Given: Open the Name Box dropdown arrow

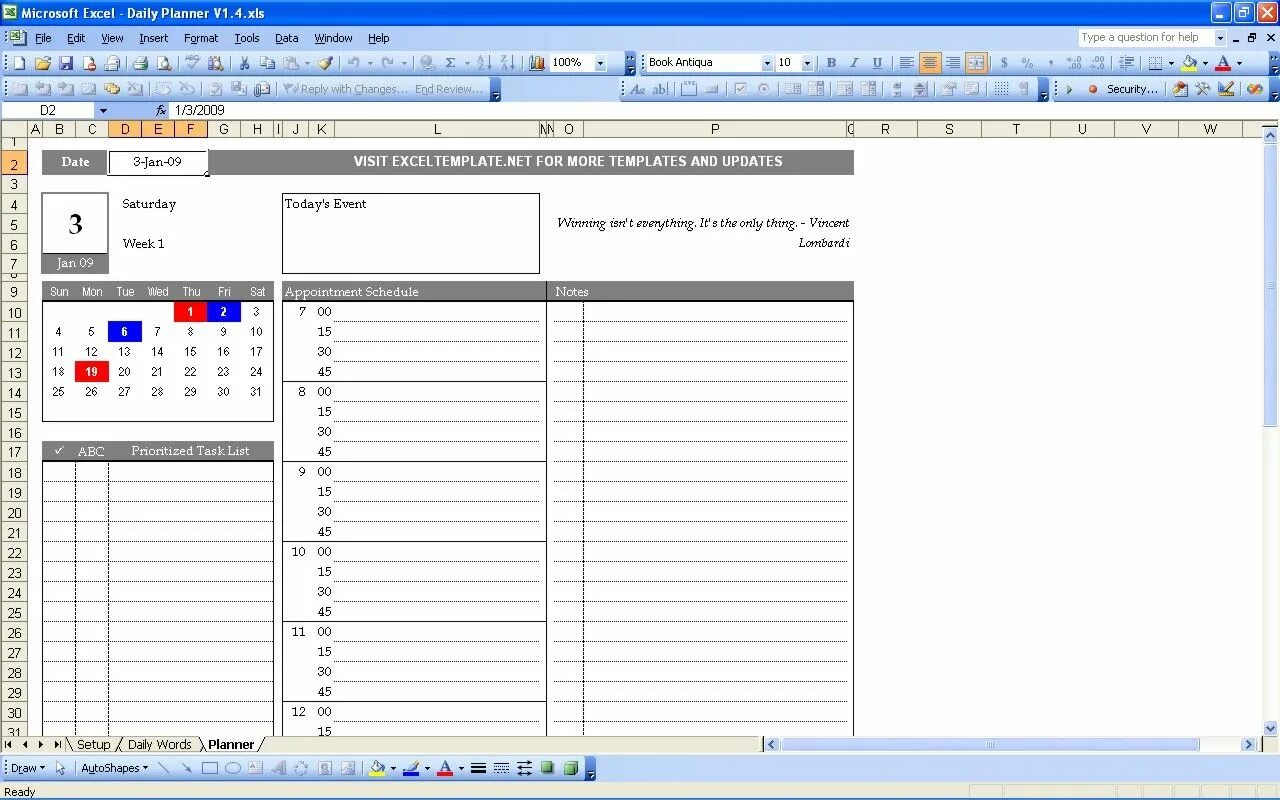Looking at the screenshot, I should point(102,110).
